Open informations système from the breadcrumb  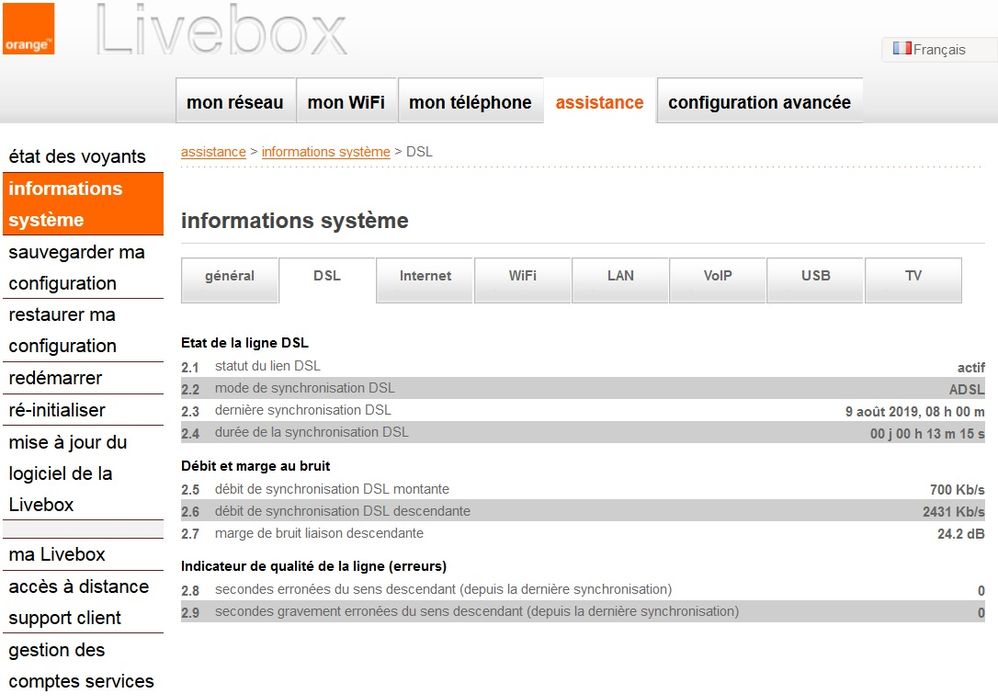(x=325, y=152)
